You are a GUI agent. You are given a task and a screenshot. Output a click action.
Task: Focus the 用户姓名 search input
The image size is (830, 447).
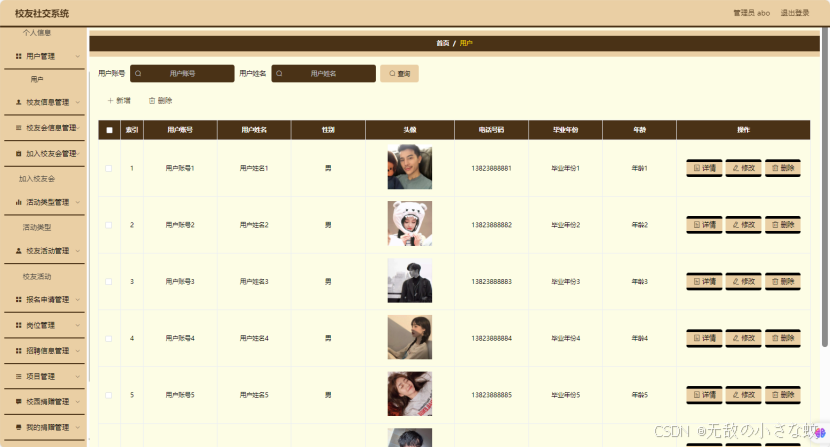coord(323,74)
